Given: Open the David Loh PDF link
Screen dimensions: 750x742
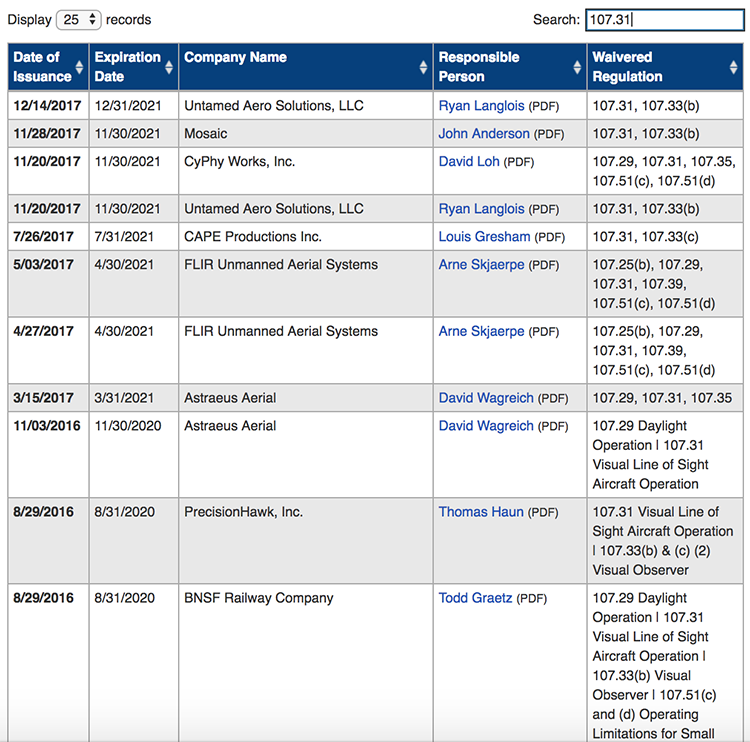Looking at the screenshot, I should pyautogui.click(x=469, y=162).
